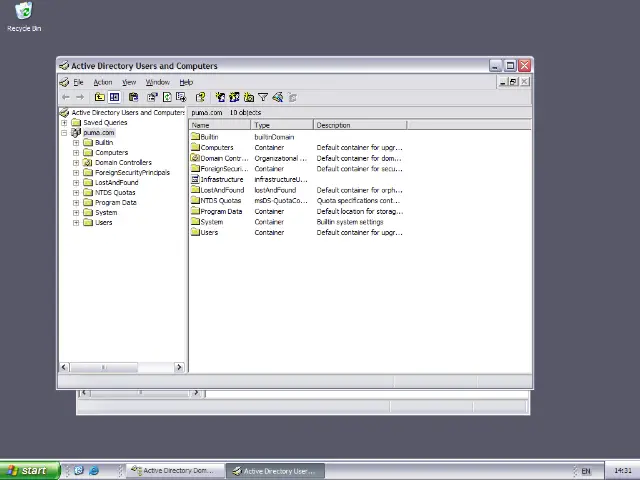640x480 pixels.
Task: Refresh the view with the toolbar icon
Action: click(x=167, y=97)
